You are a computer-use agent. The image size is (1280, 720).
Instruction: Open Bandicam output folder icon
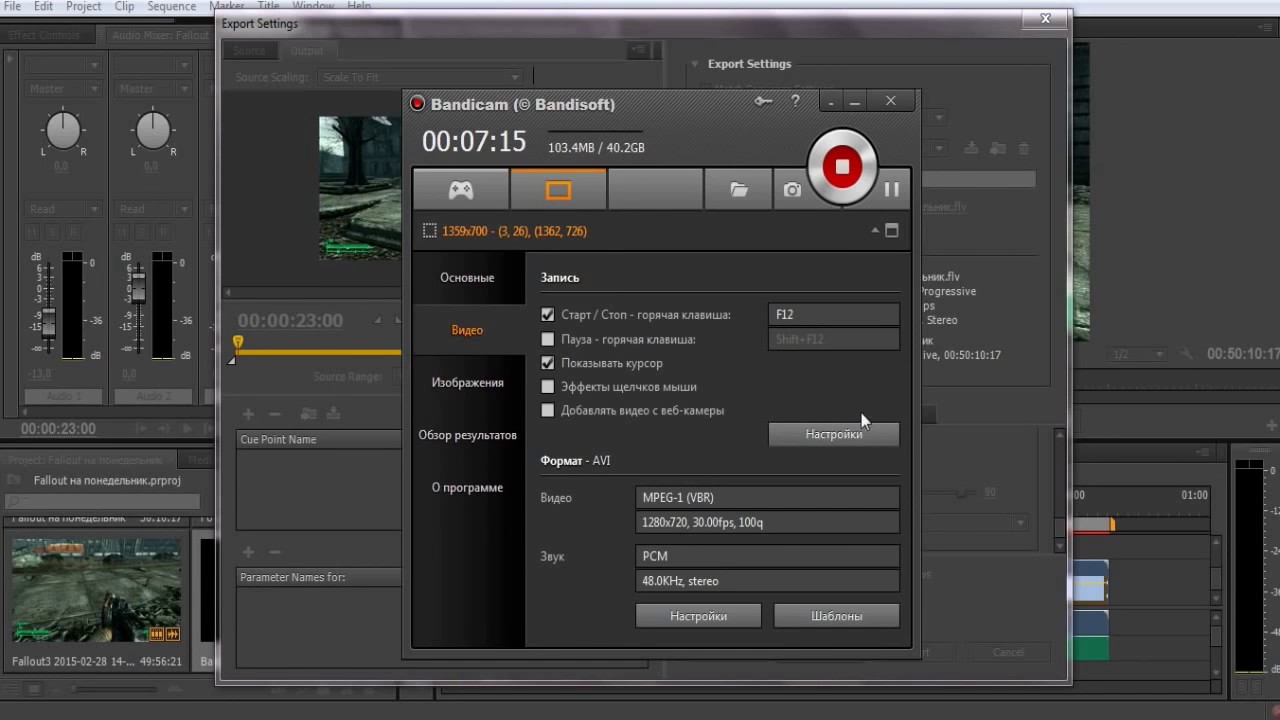(x=739, y=190)
